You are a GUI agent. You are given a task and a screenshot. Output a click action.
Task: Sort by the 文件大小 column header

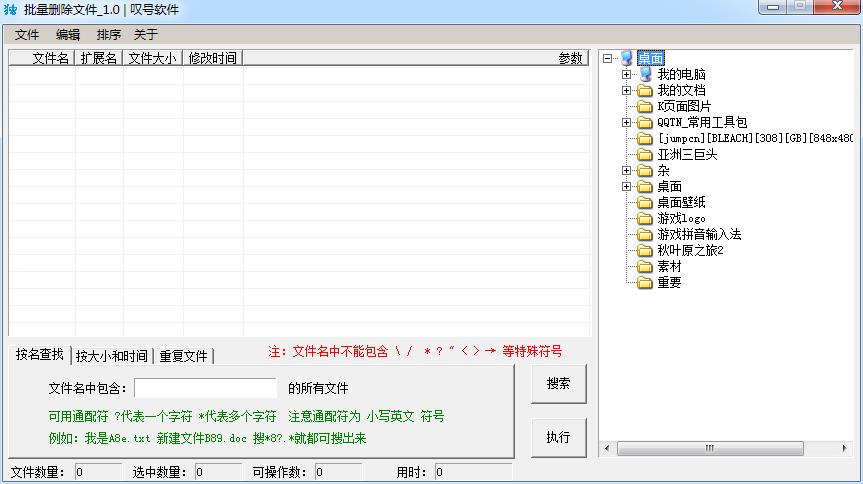pos(152,58)
